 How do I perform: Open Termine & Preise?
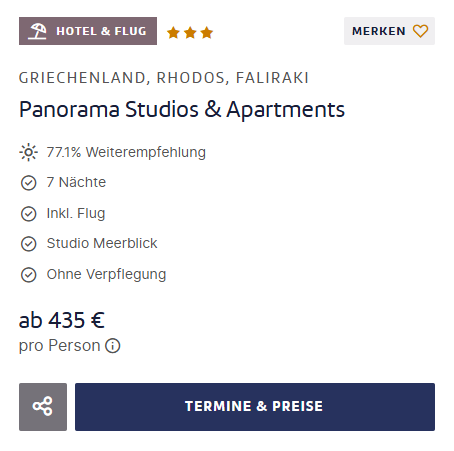coord(255,407)
